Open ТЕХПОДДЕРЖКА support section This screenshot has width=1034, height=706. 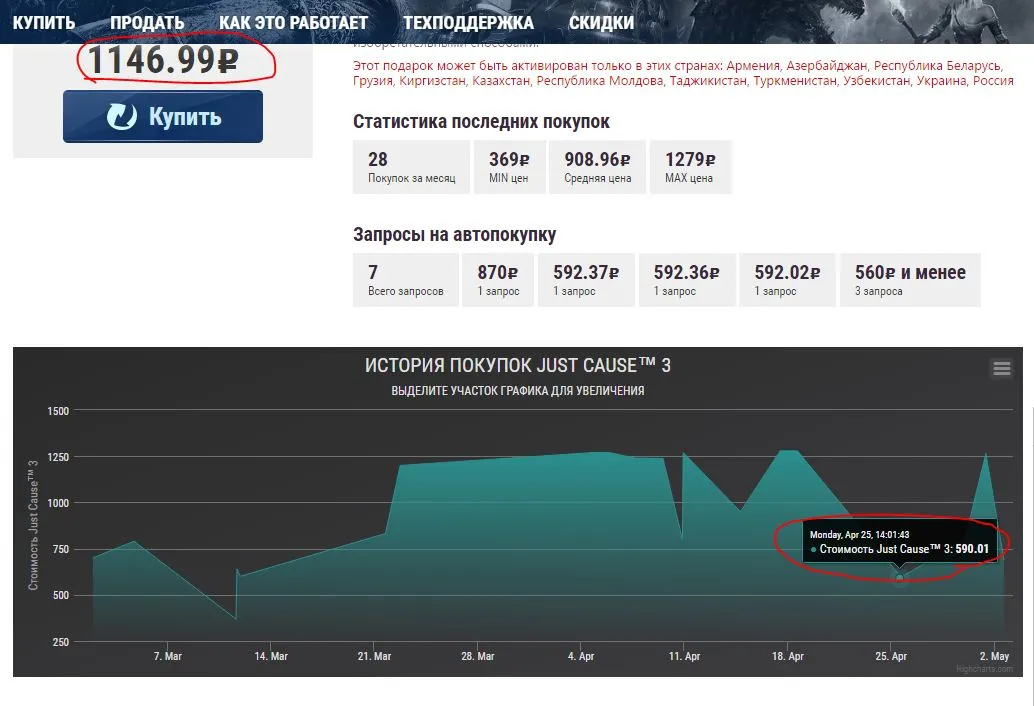coord(468,22)
